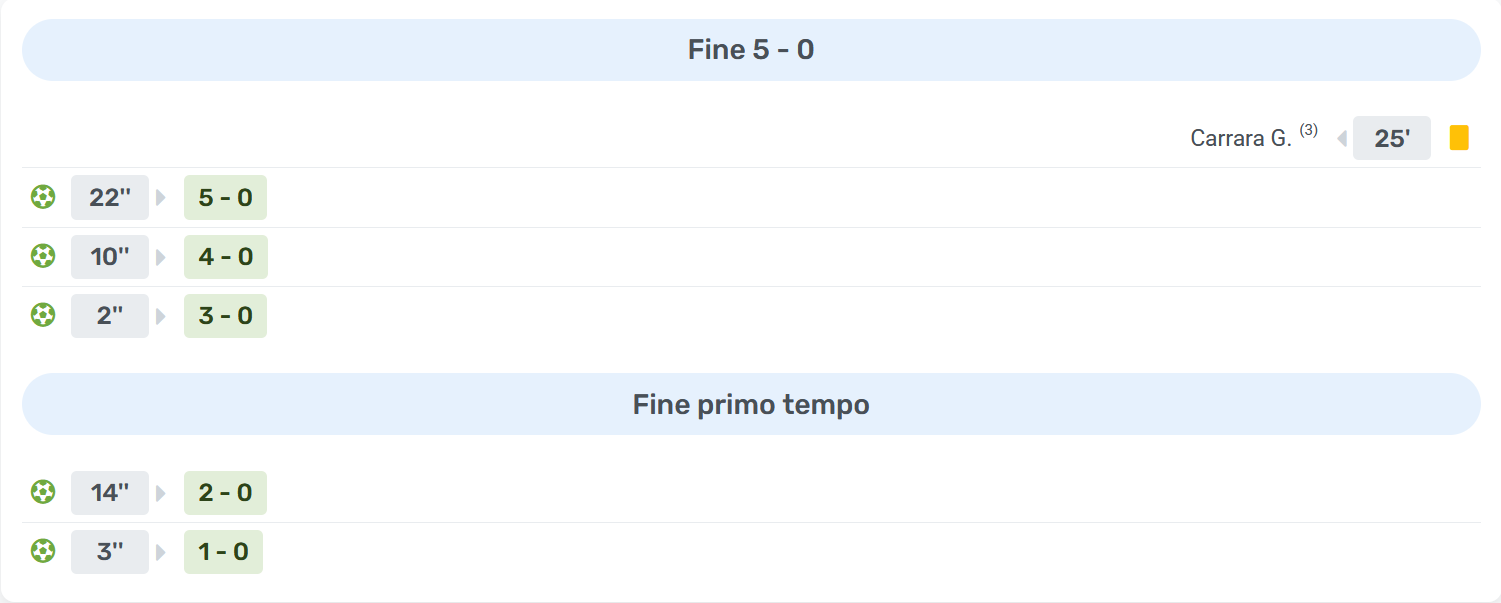Click the 4 - 0 score badge

[x=225, y=257]
